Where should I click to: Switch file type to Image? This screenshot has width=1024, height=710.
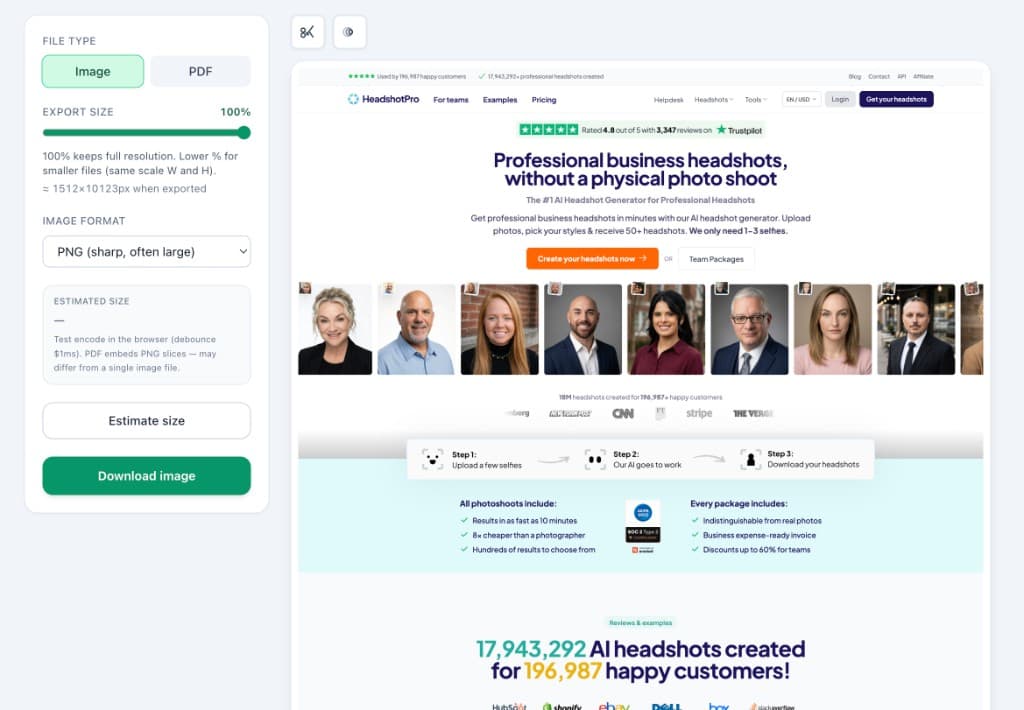pos(93,71)
